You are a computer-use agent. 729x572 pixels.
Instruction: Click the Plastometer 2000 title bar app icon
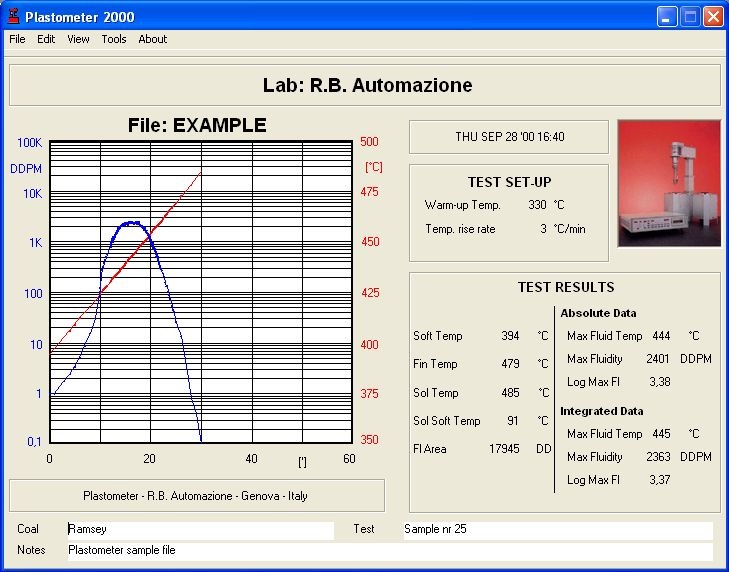[14, 17]
